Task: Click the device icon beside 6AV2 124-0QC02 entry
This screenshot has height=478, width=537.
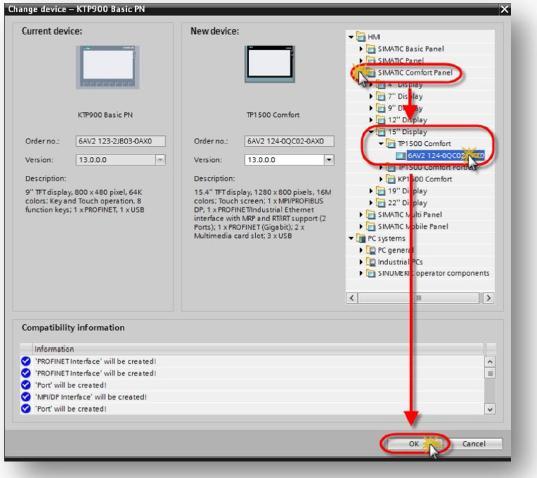Action: pos(400,155)
